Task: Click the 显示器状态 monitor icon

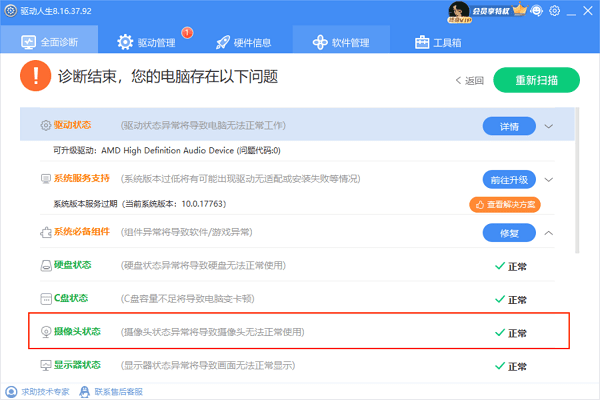Action: (x=46, y=365)
